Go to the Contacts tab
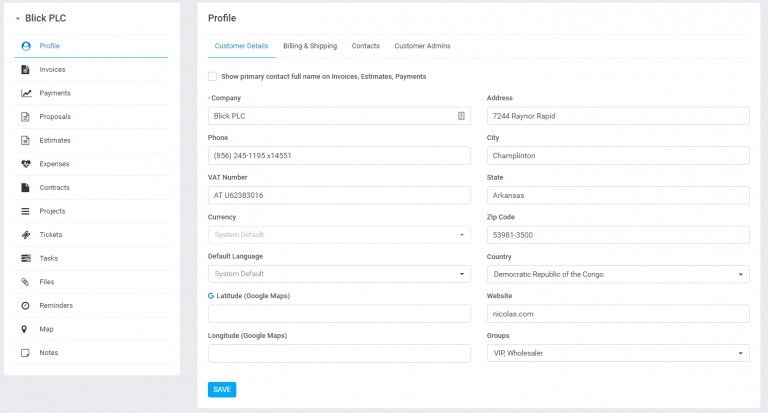Viewport: 768px width, 413px height. tap(365, 46)
